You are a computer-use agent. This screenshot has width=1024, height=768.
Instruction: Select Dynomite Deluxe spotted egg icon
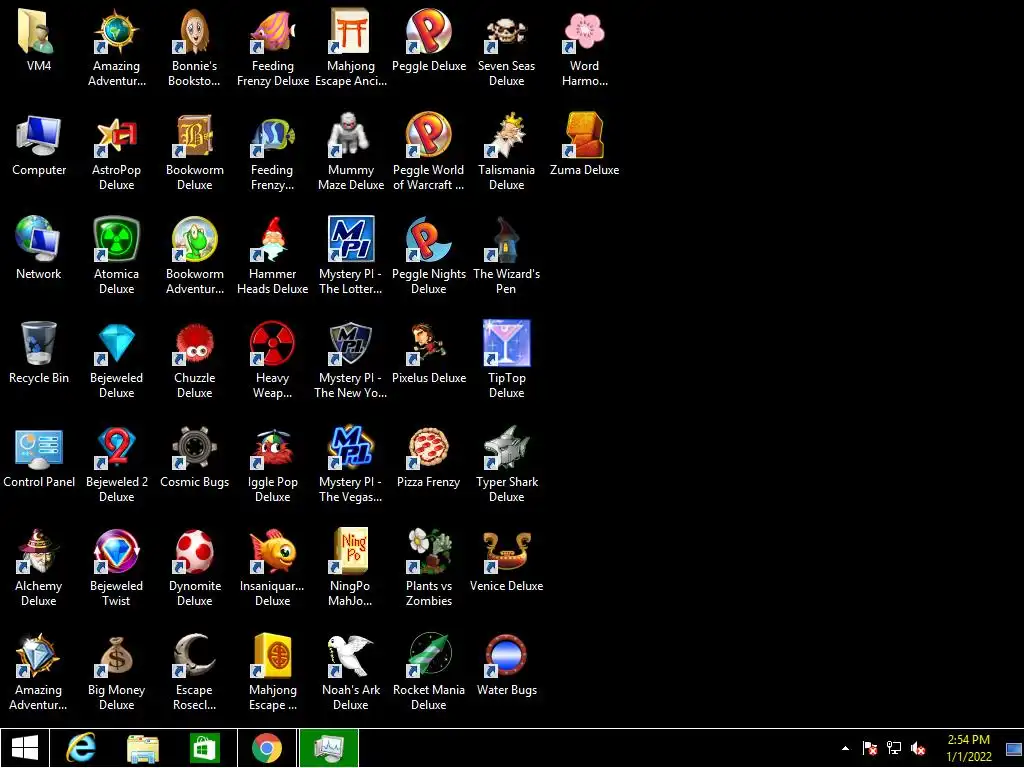click(x=194, y=551)
